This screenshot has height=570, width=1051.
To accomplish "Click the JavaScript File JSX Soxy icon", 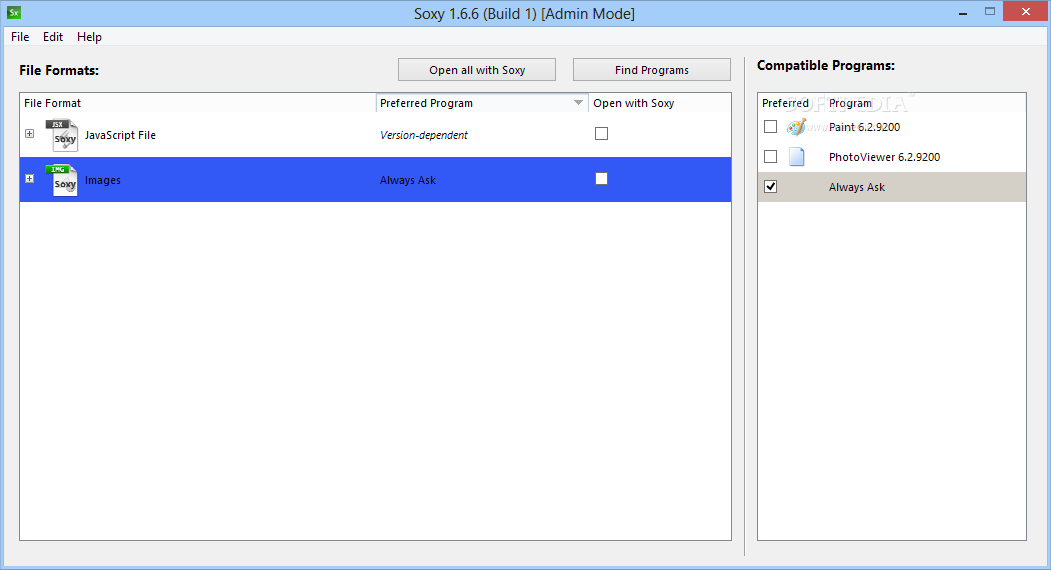I will pos(62,135).
